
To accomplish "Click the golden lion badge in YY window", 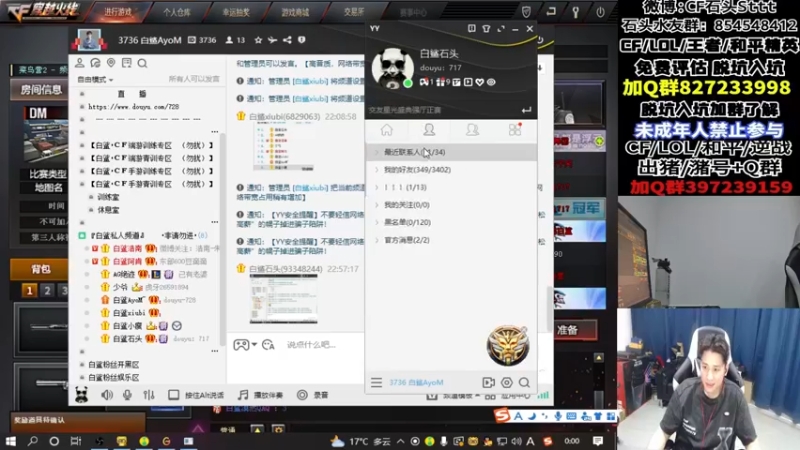I will click(508, 345).
